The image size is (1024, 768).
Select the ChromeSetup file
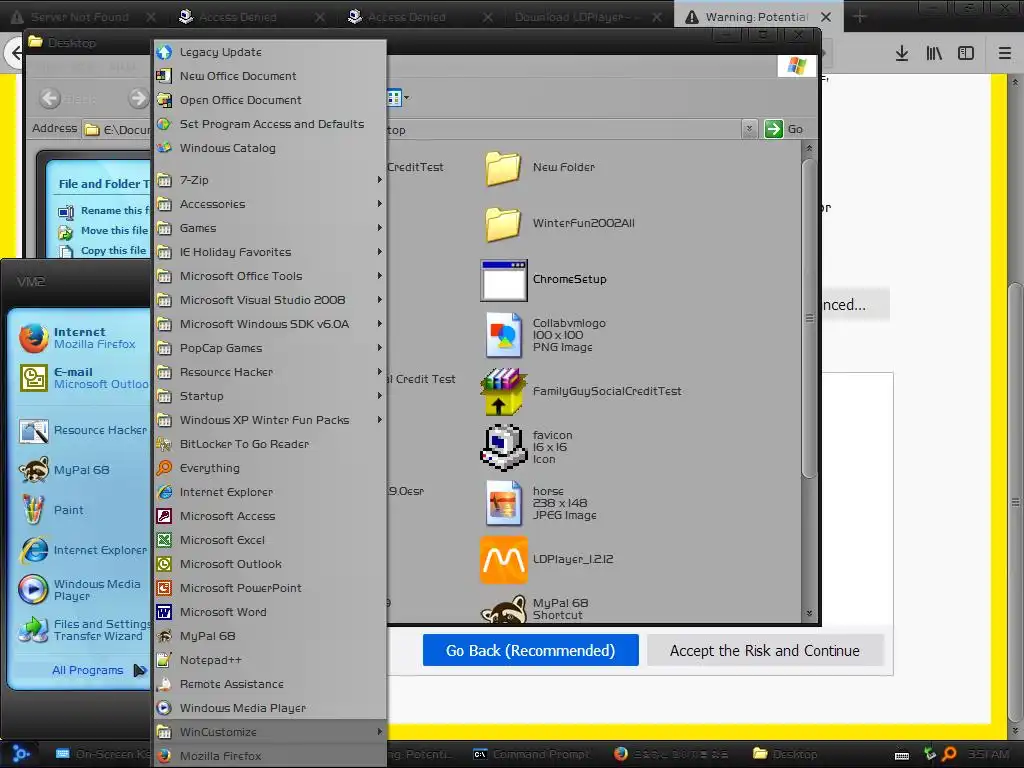click(543, 280)
